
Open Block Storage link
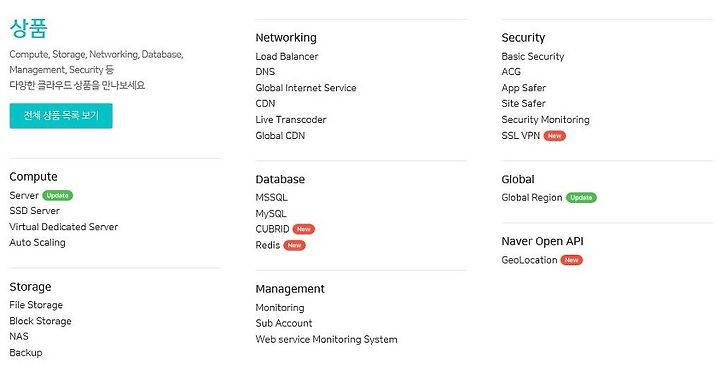point(40,321)
